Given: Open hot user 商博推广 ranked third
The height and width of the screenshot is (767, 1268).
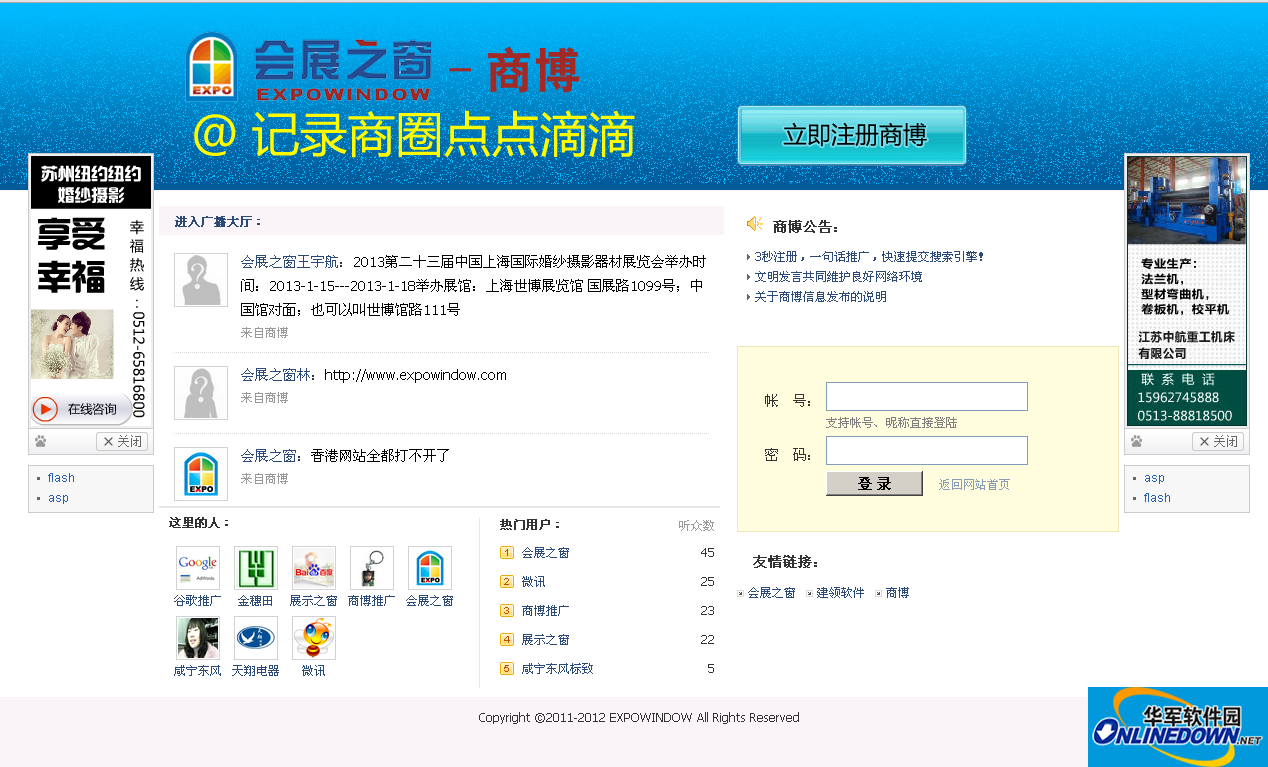Looking at the screenshot, I should coord(546,611).
